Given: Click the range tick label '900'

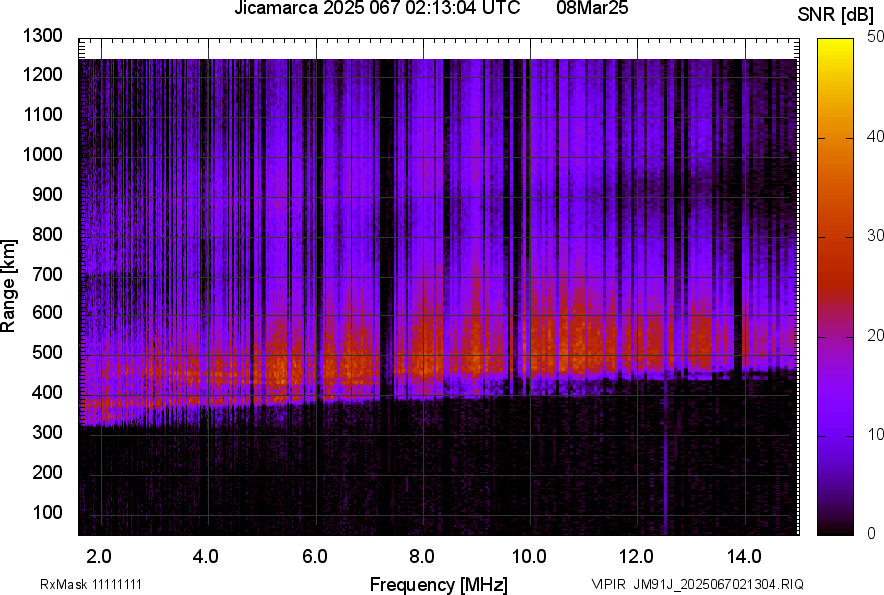Looking at the screenshot, I should point(47,194).
